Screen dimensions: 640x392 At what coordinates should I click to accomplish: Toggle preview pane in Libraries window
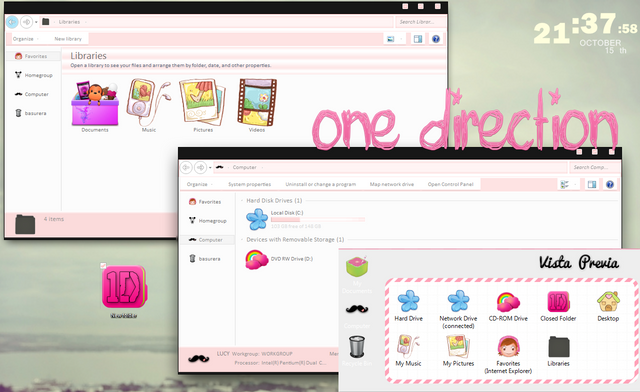pos(418,39)
